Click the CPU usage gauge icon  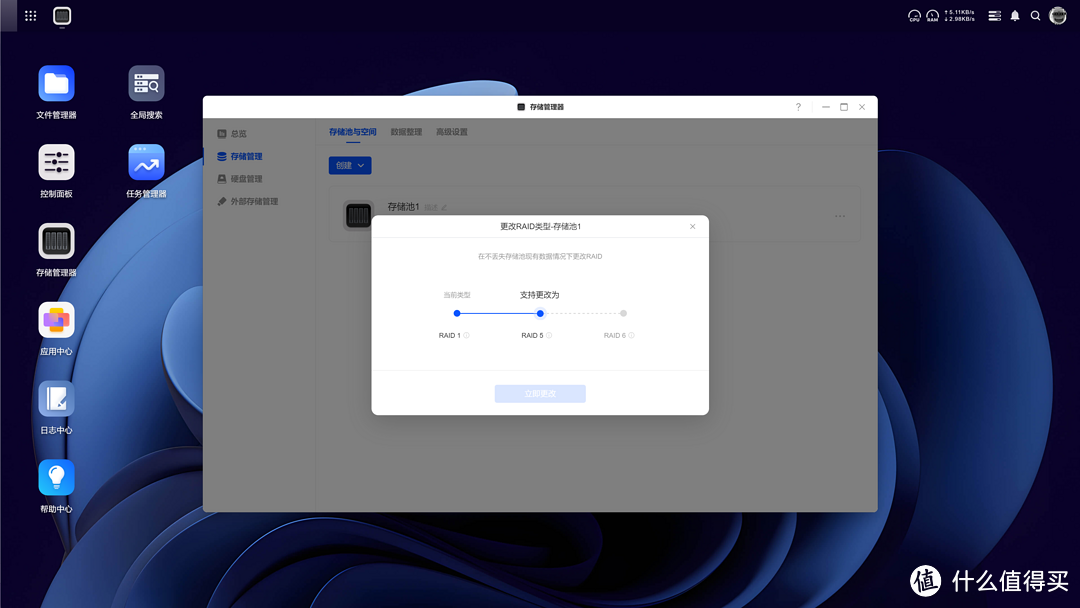914,16
